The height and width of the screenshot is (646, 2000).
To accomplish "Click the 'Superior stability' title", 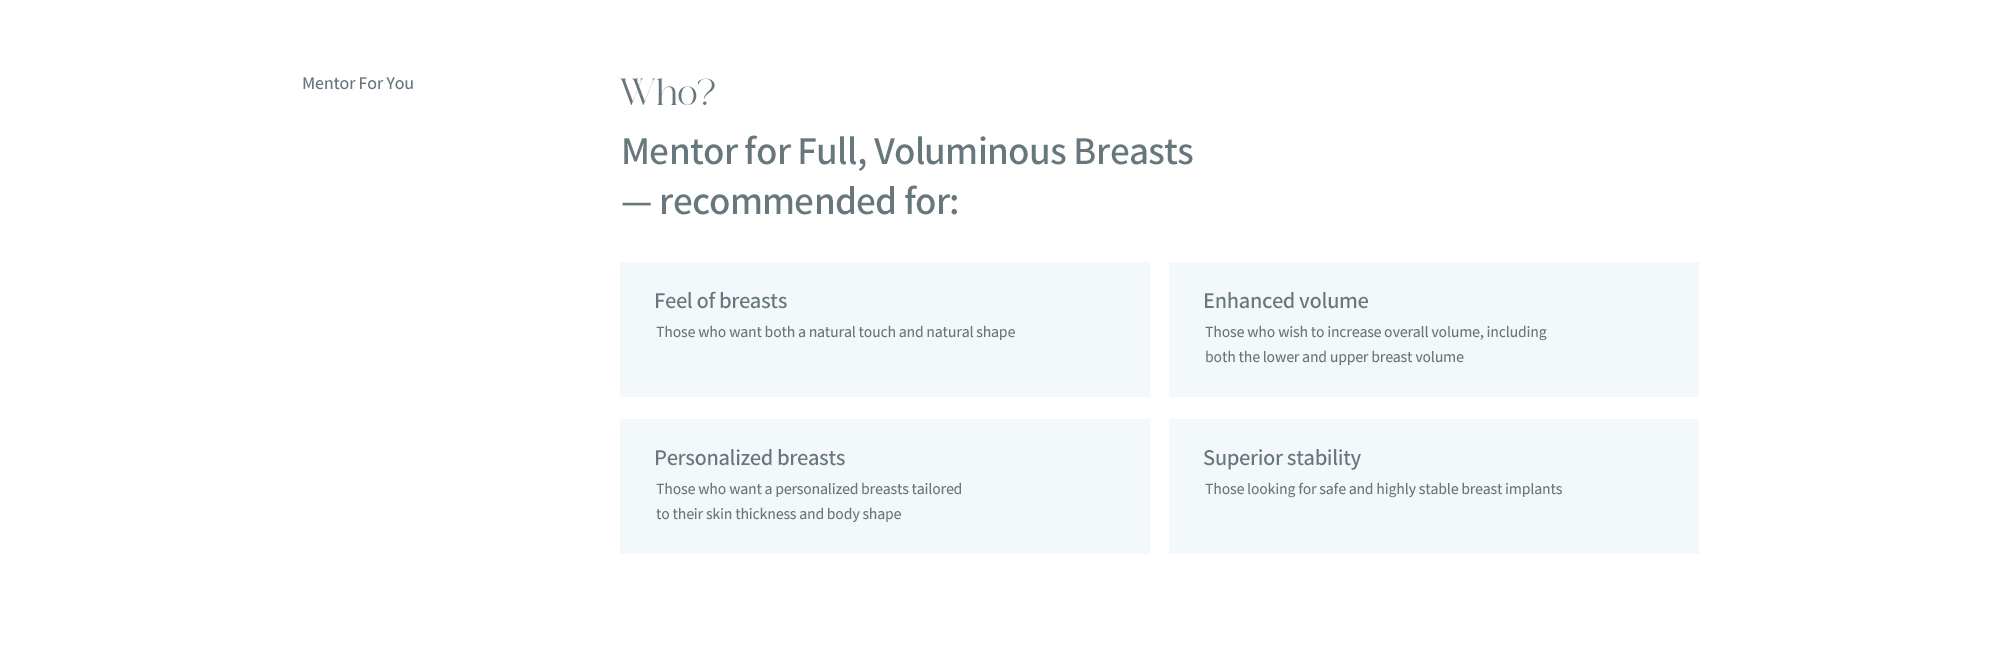I will pos(1282,458).
